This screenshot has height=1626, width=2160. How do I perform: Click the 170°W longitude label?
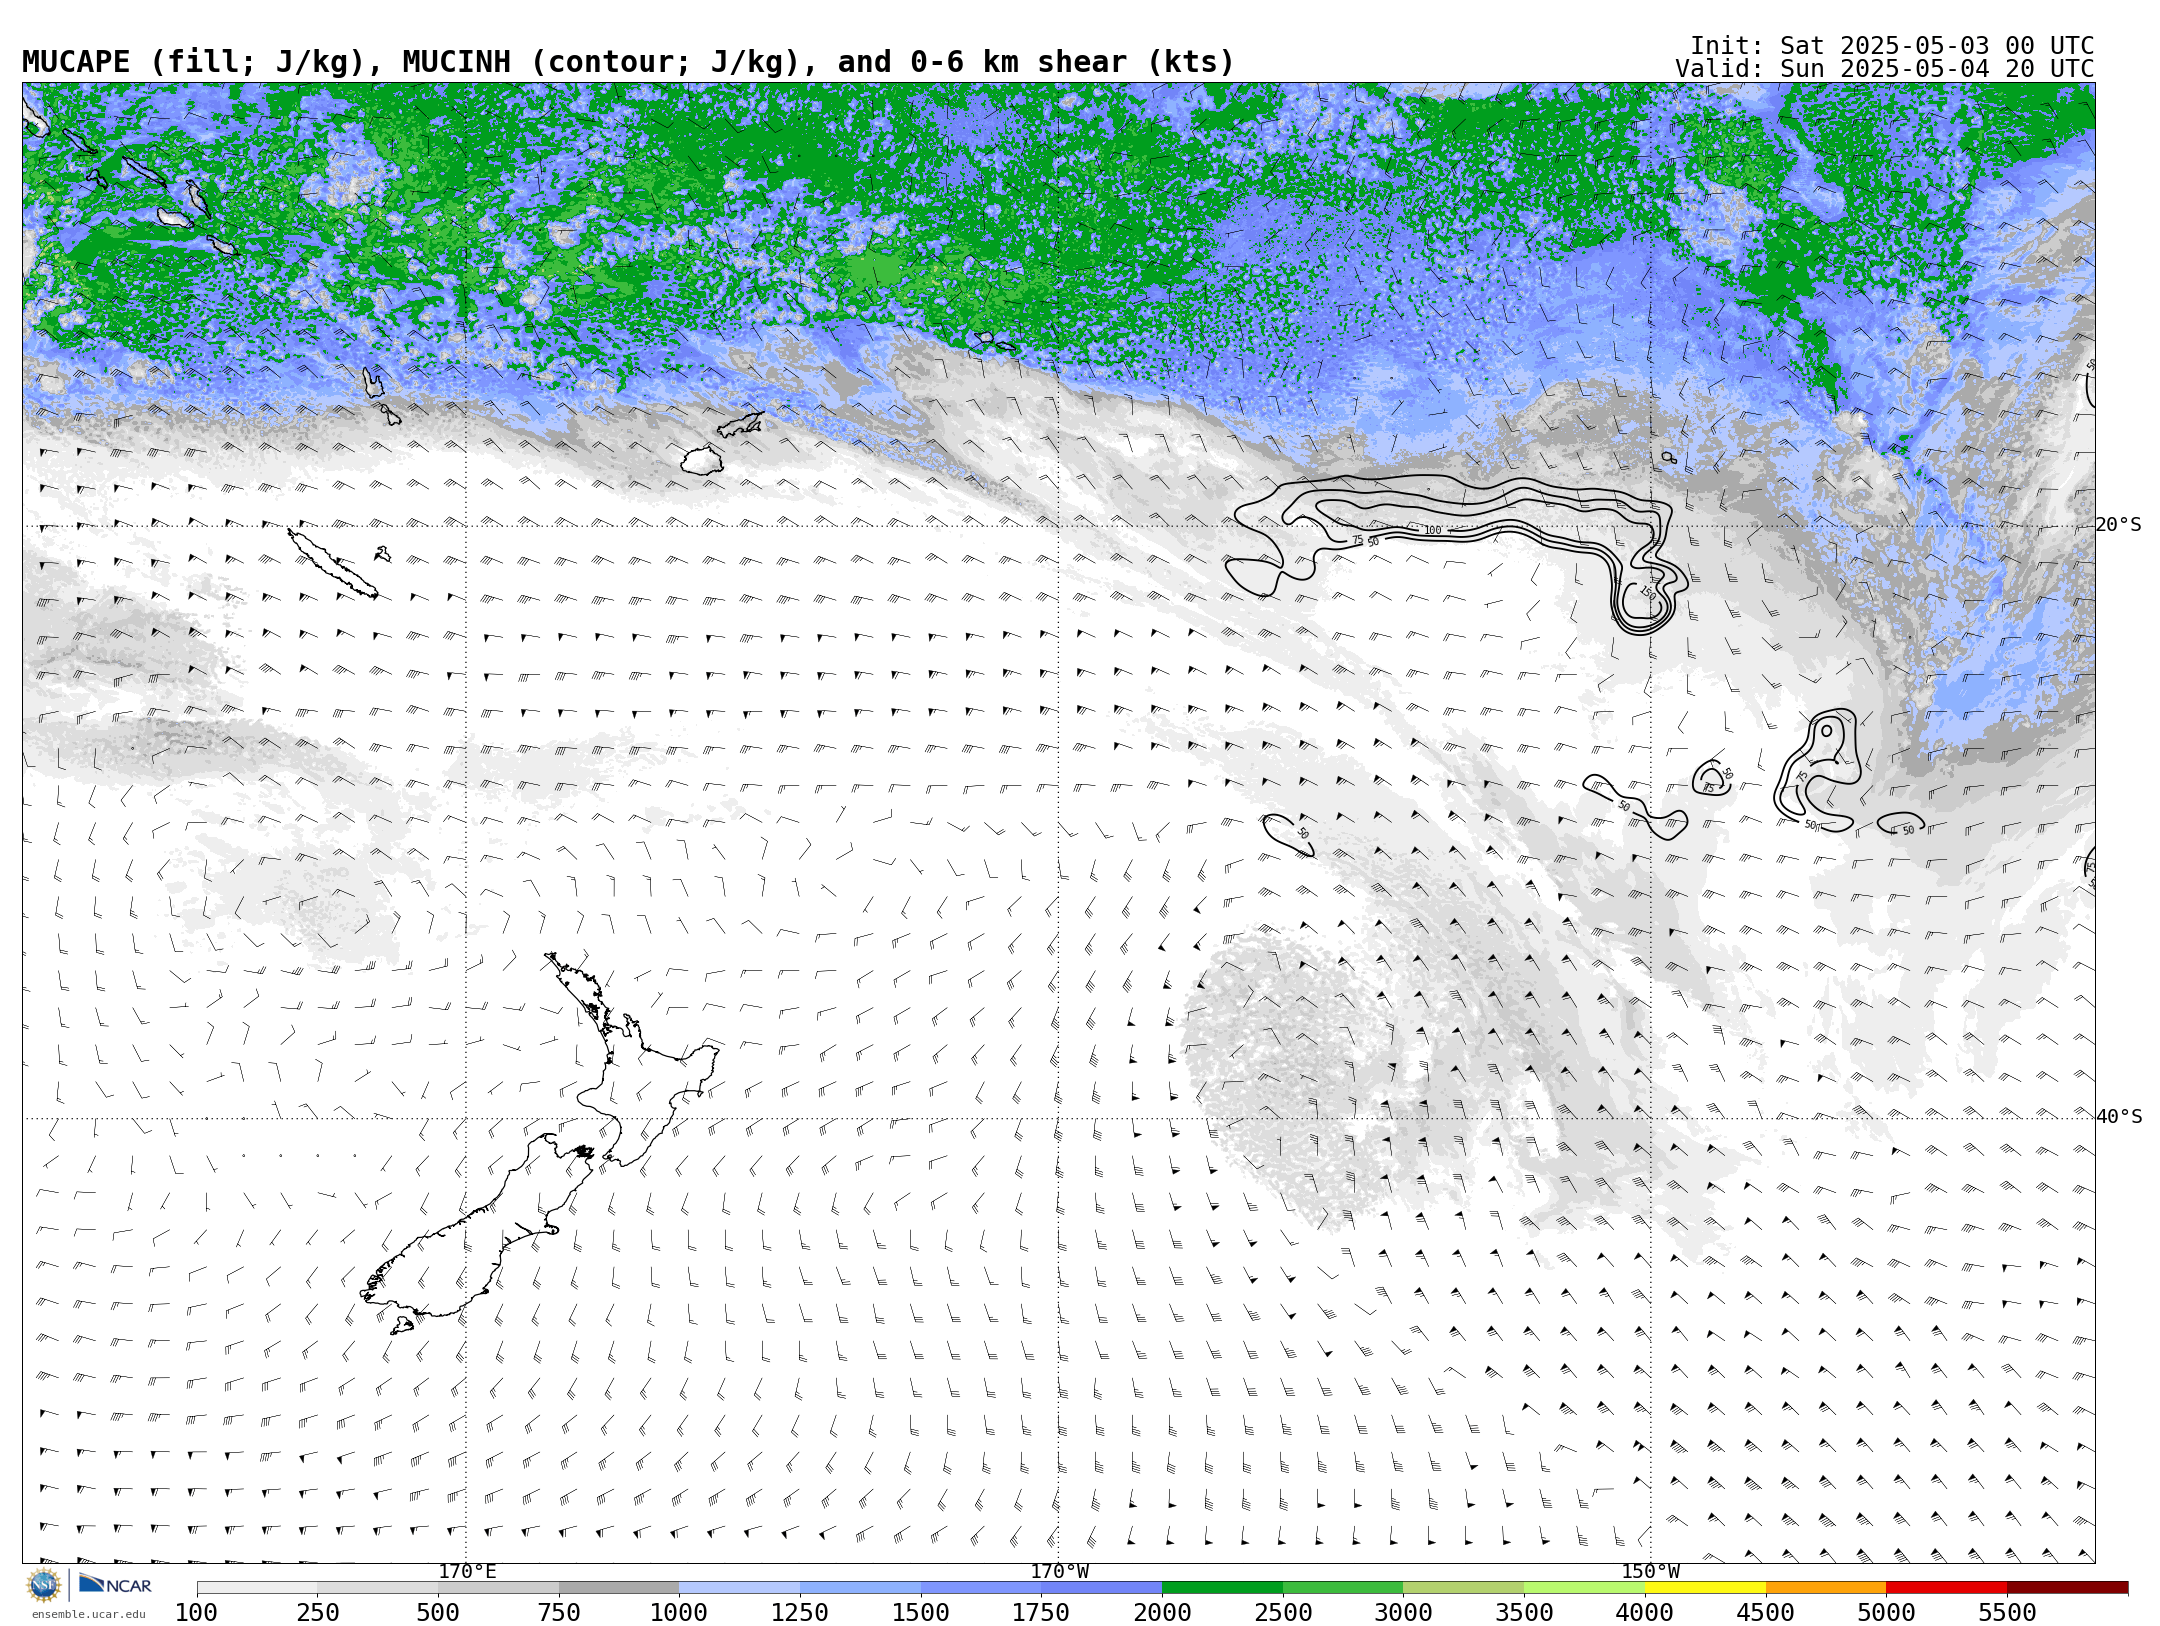tap(1059, 1572)
